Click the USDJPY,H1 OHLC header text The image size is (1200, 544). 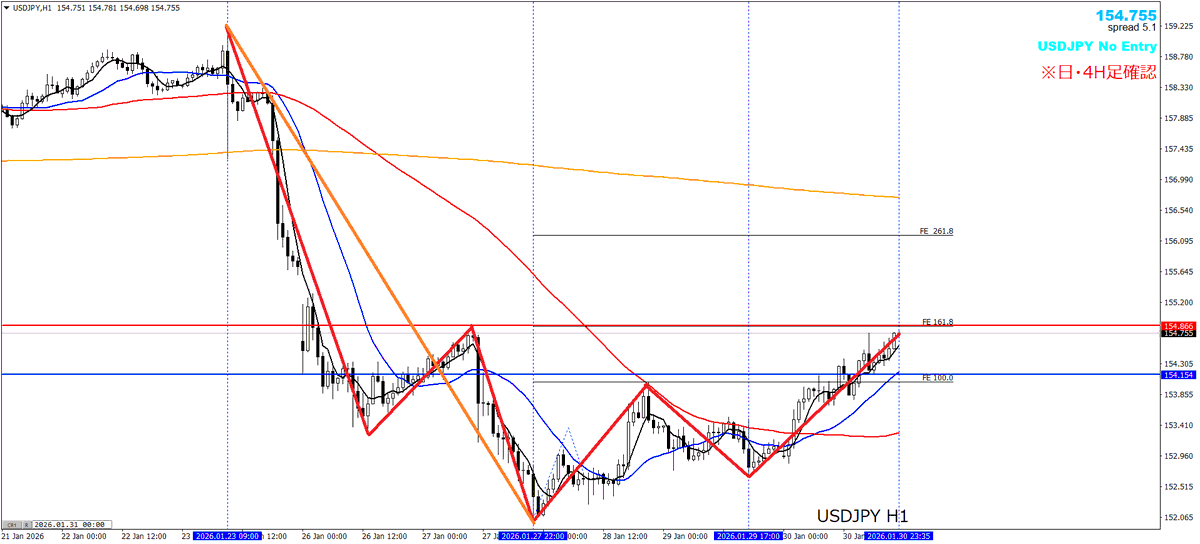click(x=96, y=8)
